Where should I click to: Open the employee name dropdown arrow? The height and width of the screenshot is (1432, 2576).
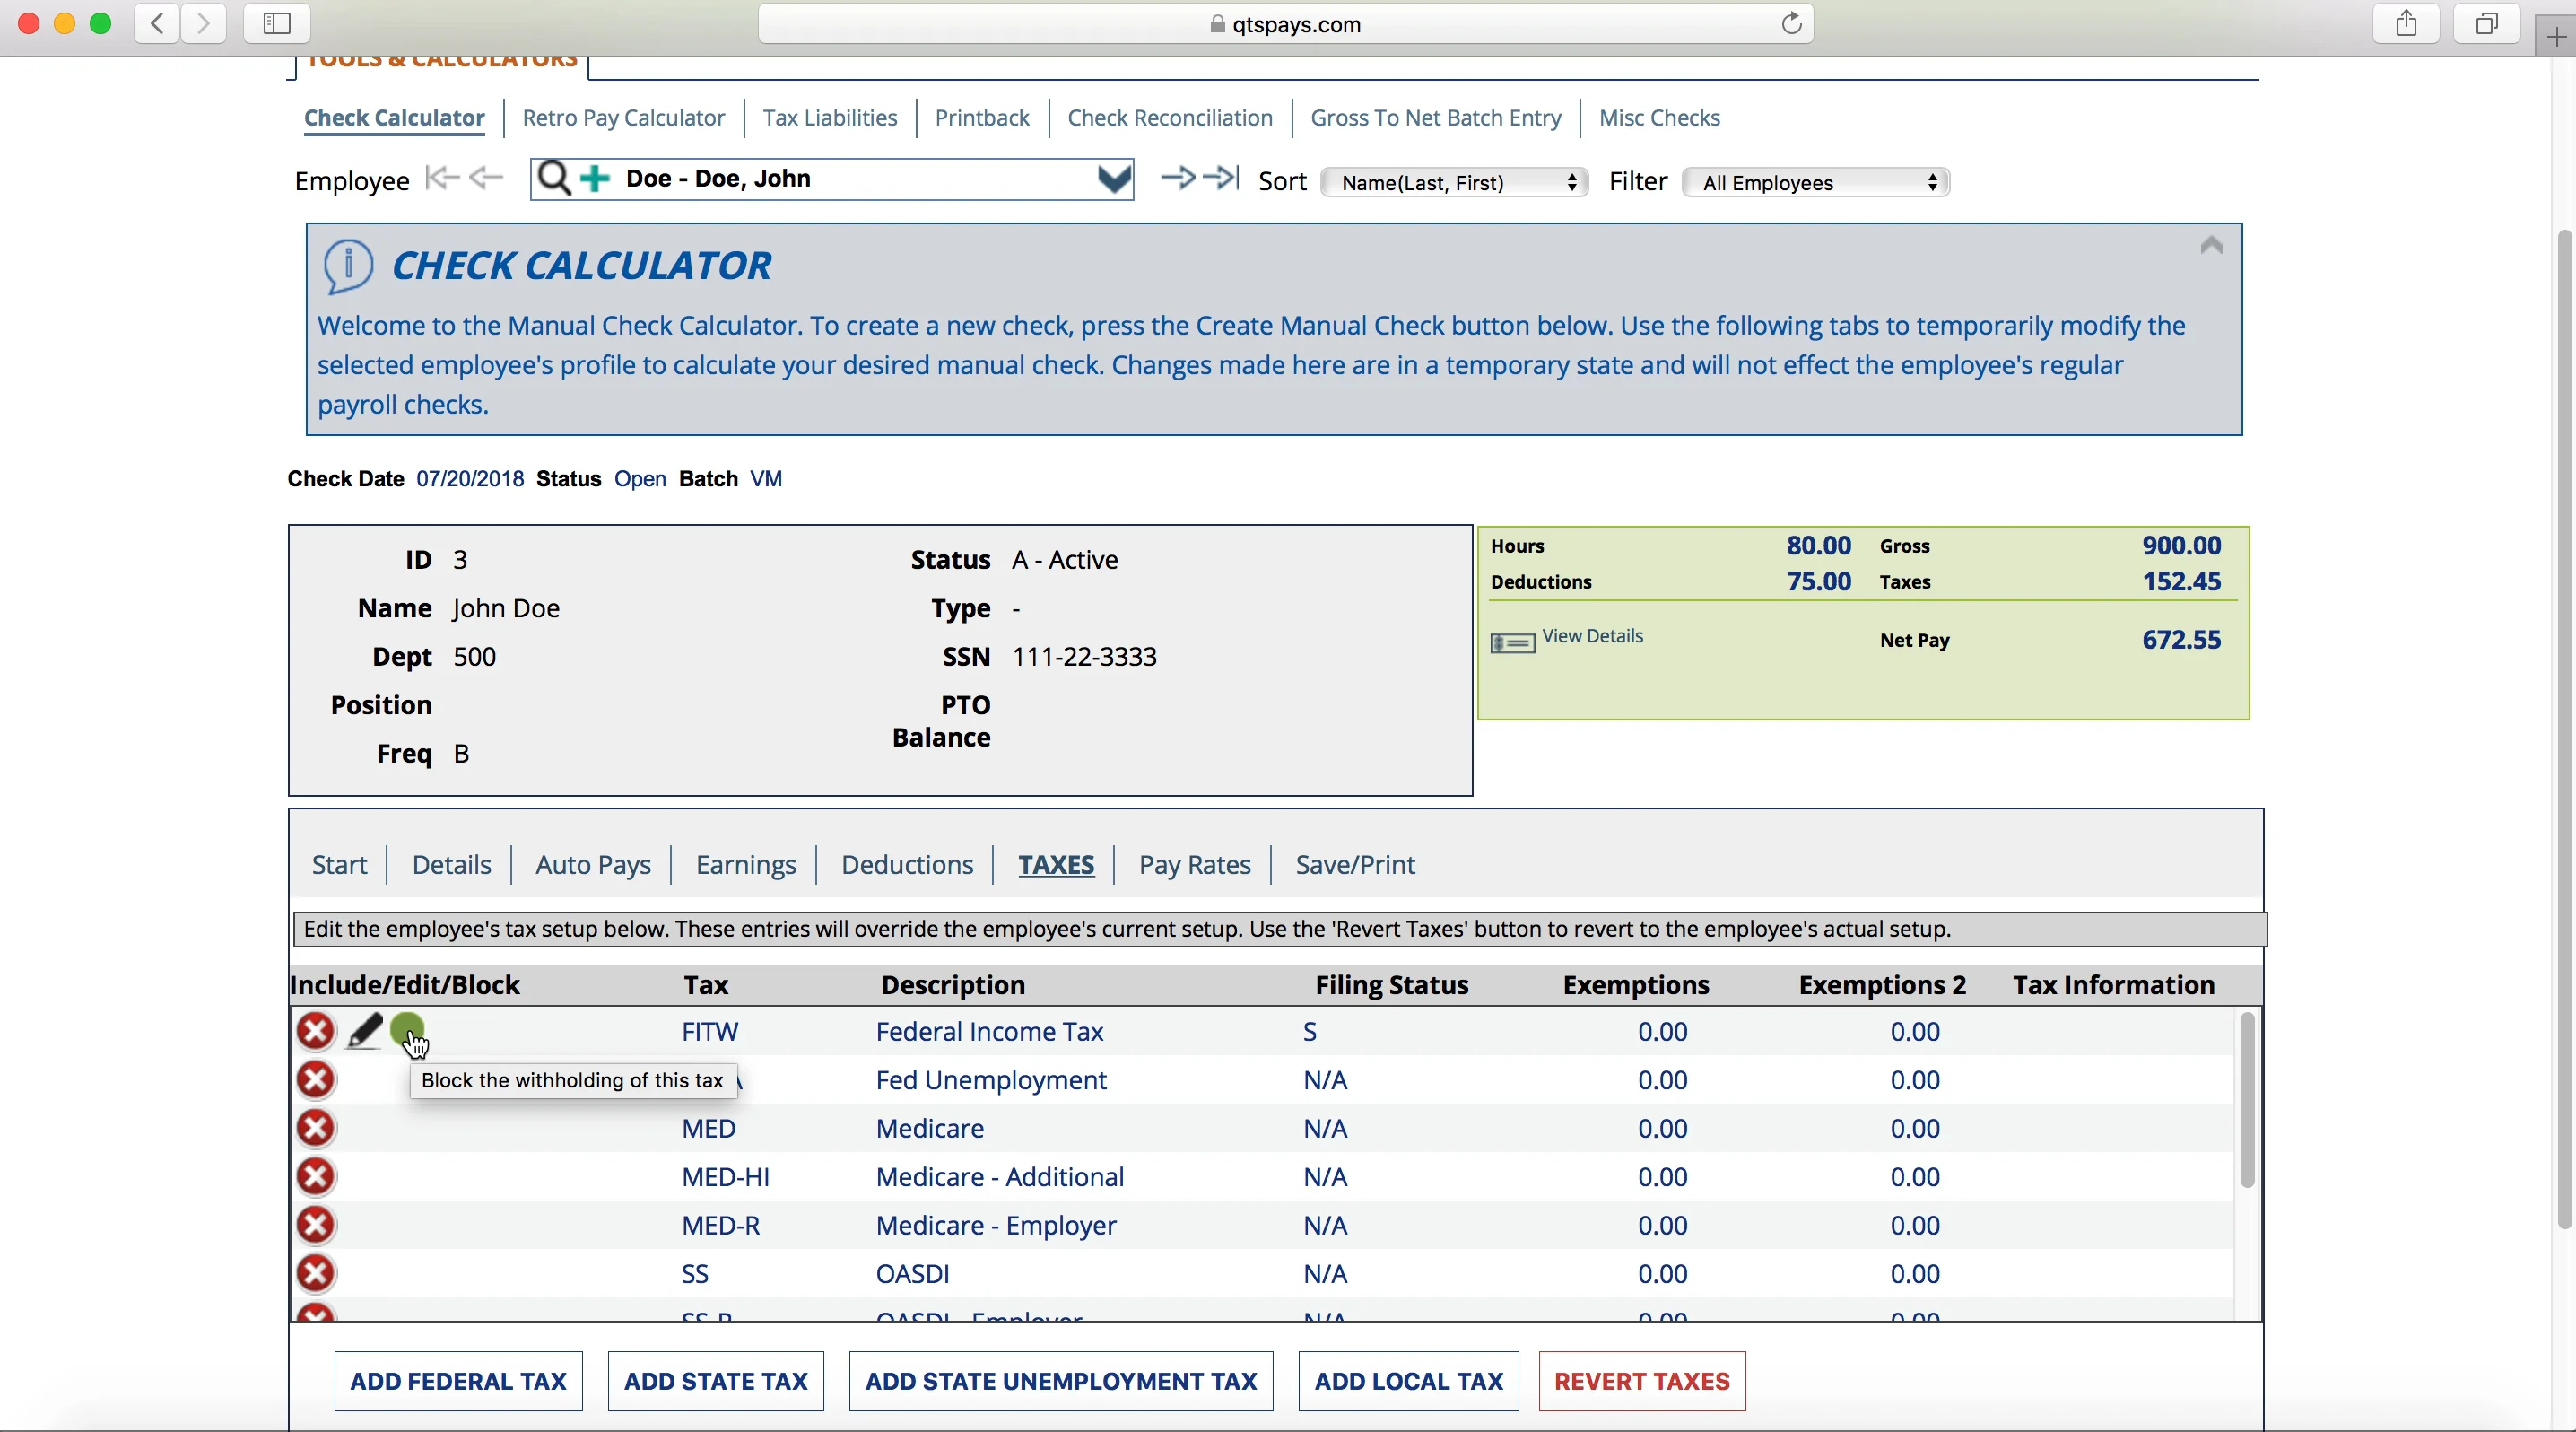1113,180
